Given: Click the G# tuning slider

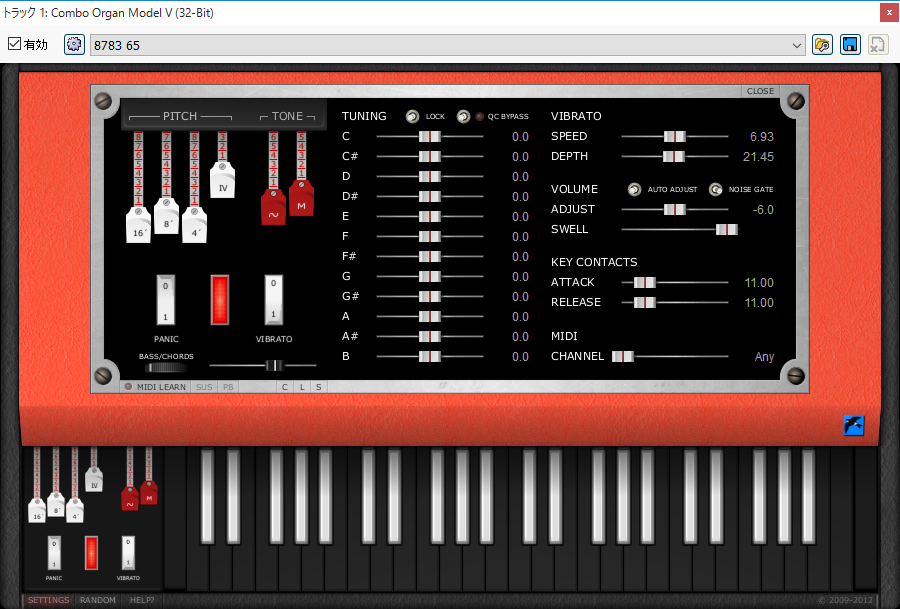Looking at the screenshot, I should pos(430,296).
